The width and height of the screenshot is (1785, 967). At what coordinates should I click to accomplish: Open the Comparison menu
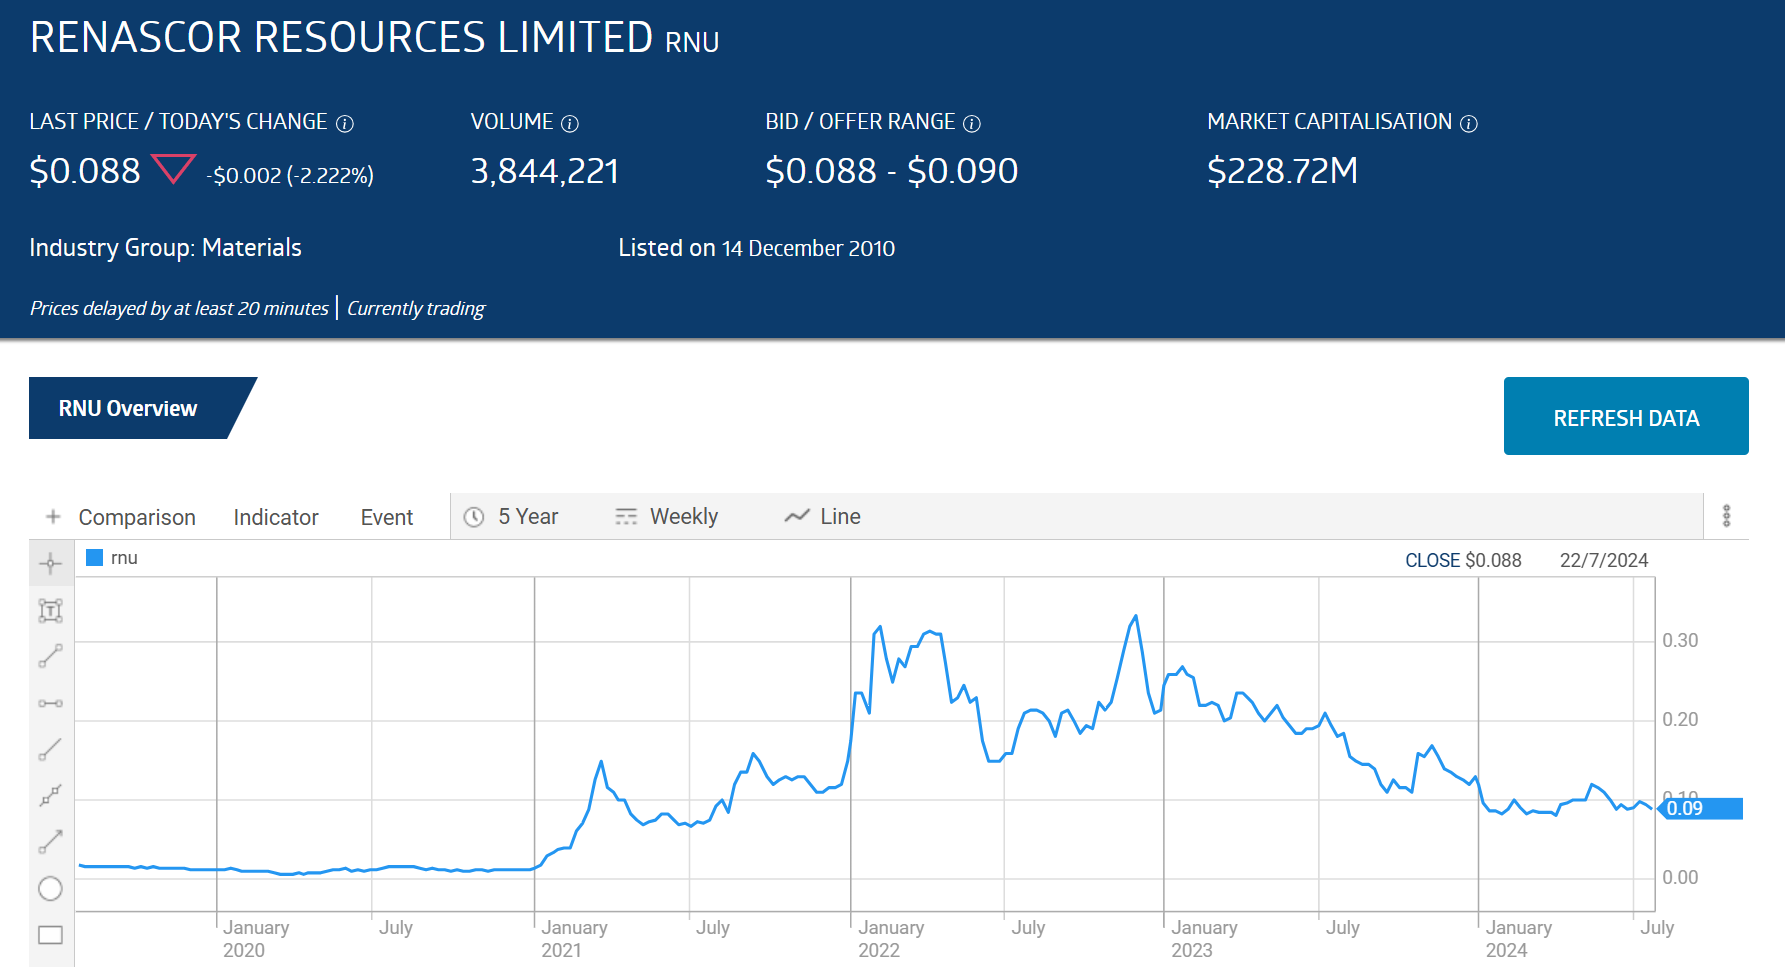coord(137,517)
